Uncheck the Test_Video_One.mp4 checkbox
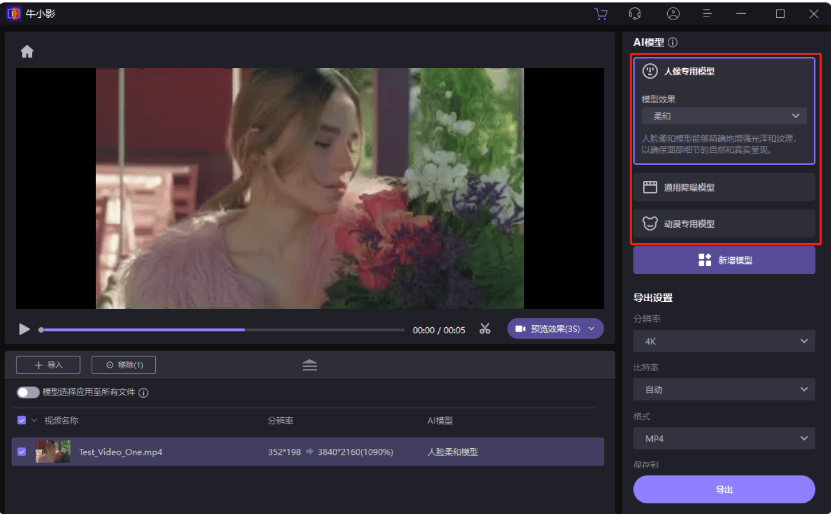 click(x=22, y=452)
